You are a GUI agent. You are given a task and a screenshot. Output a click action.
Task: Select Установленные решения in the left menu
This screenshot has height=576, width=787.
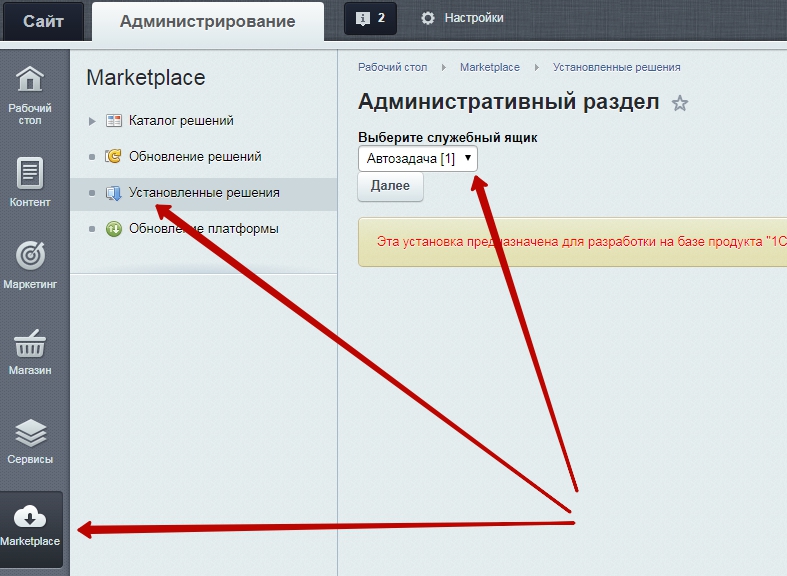(x=203, y=193)
